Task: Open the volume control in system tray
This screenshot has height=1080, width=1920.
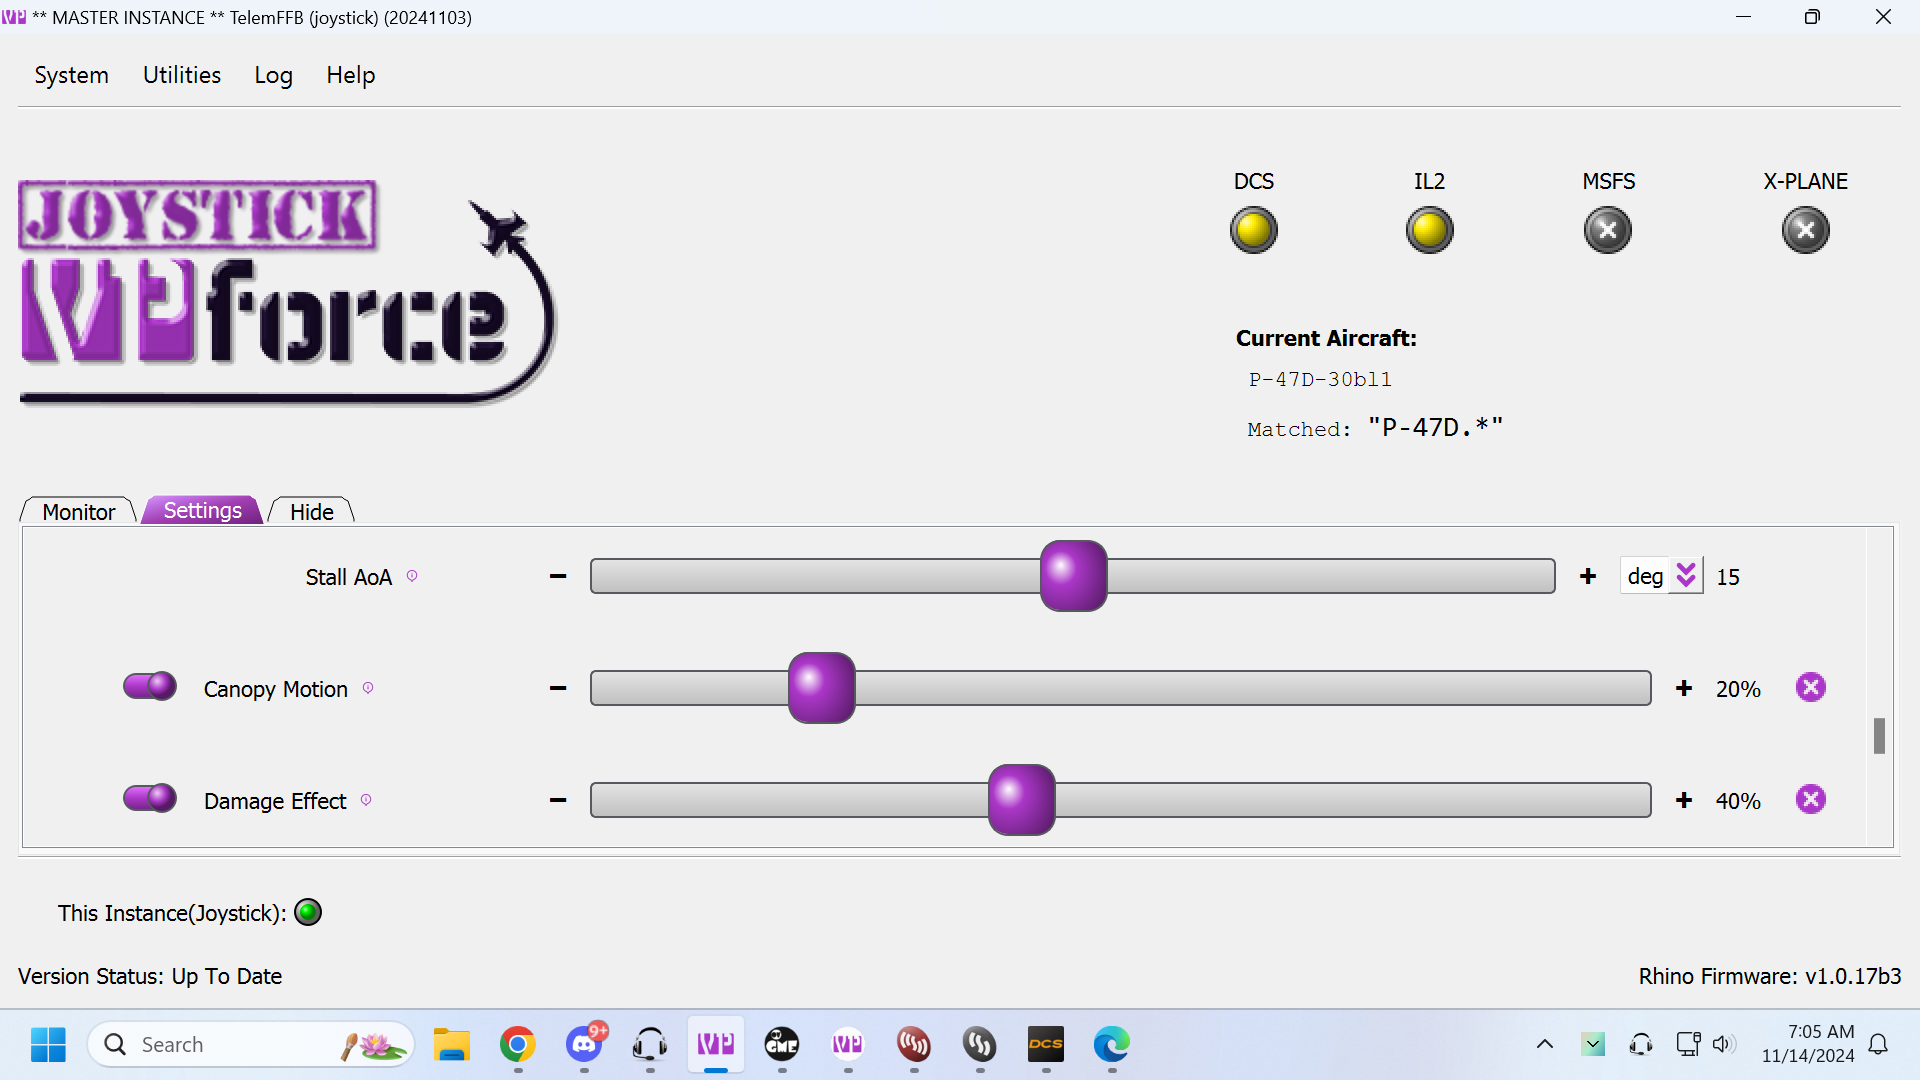Action: [1722, 1044]
